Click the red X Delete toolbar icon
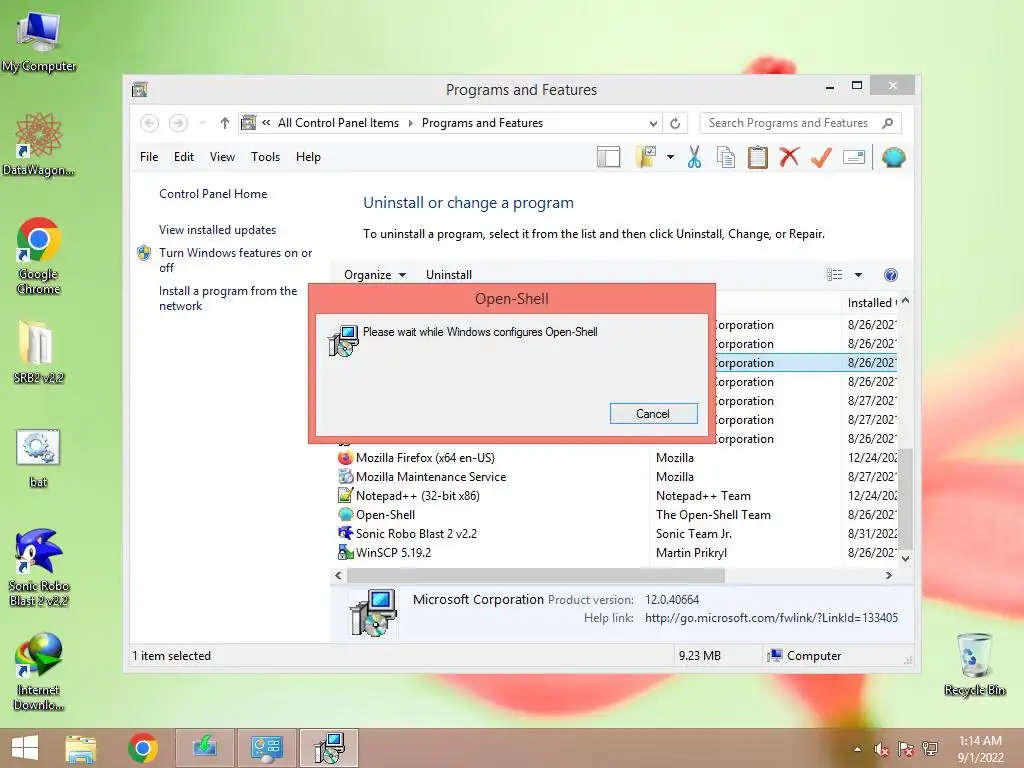Screen dimensions: 1024x768 tap(789, 157)
